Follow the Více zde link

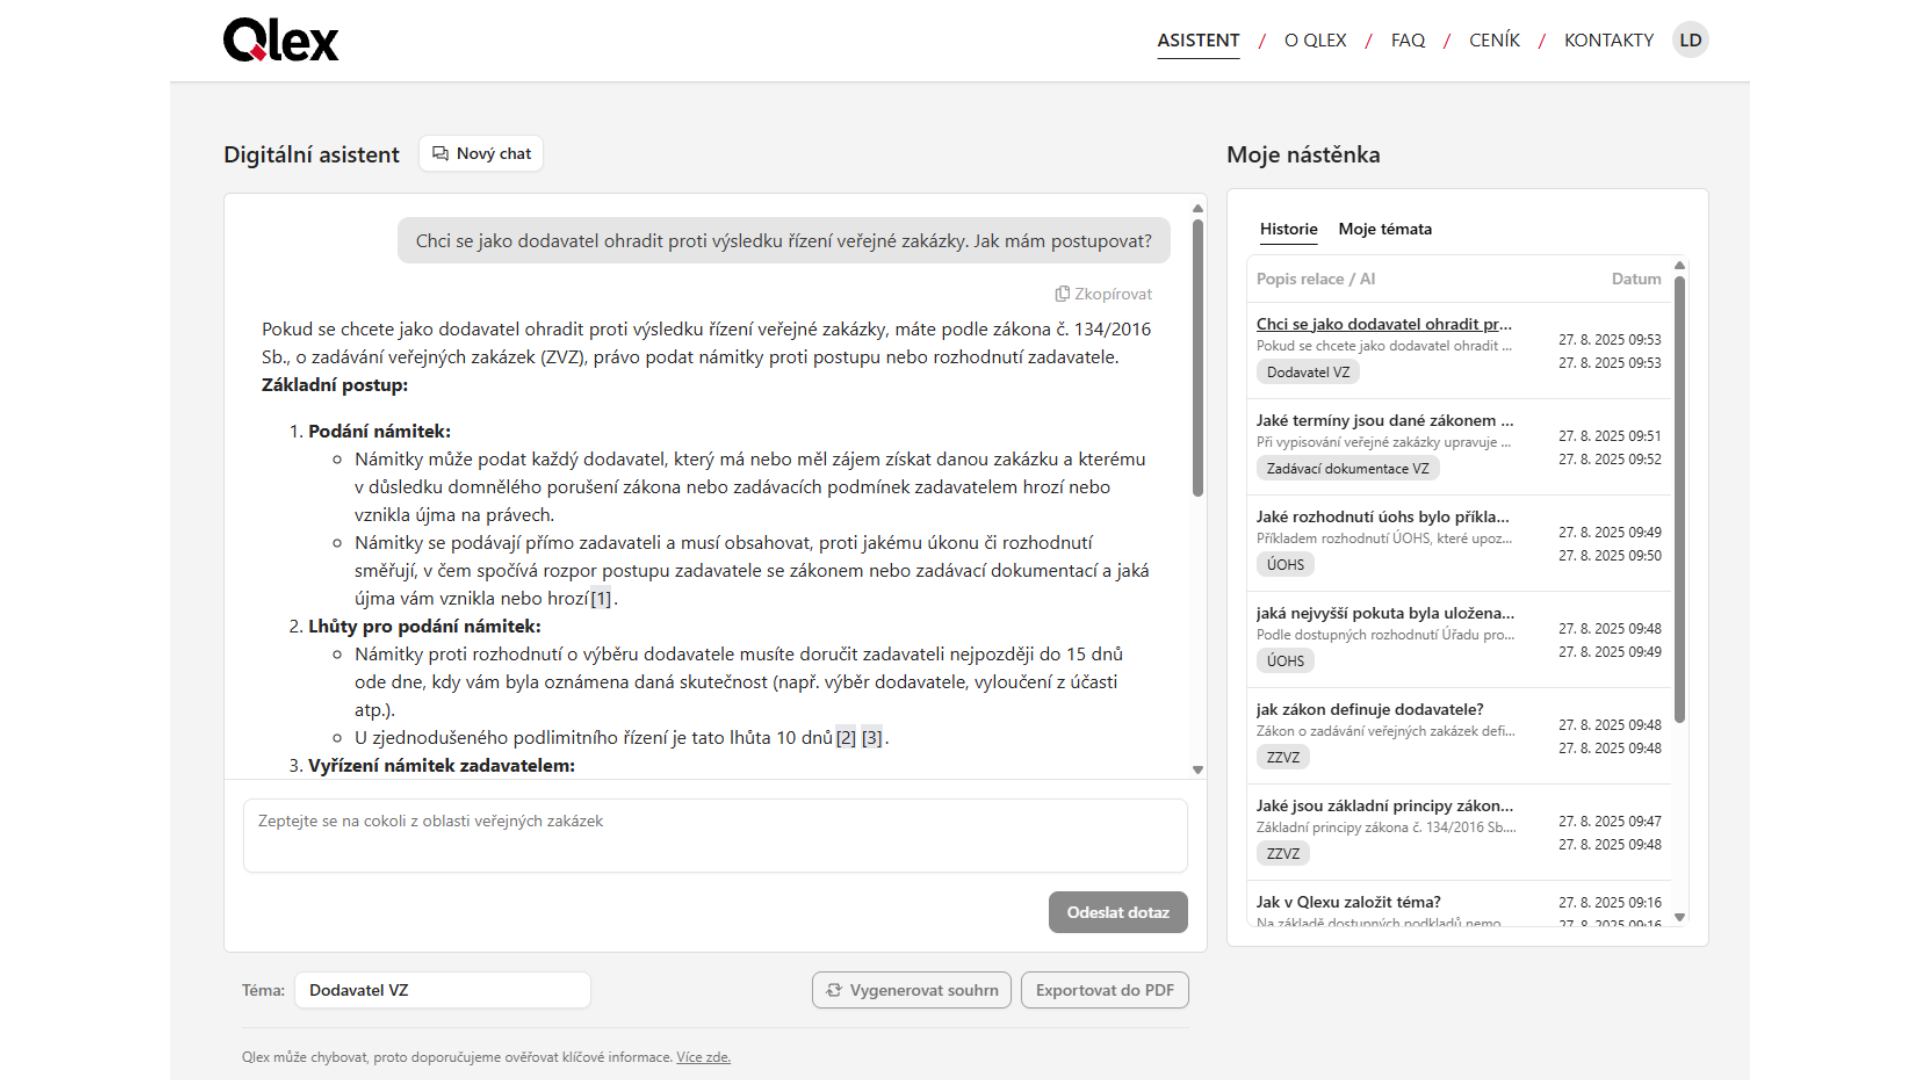(x=703, y=1057)
